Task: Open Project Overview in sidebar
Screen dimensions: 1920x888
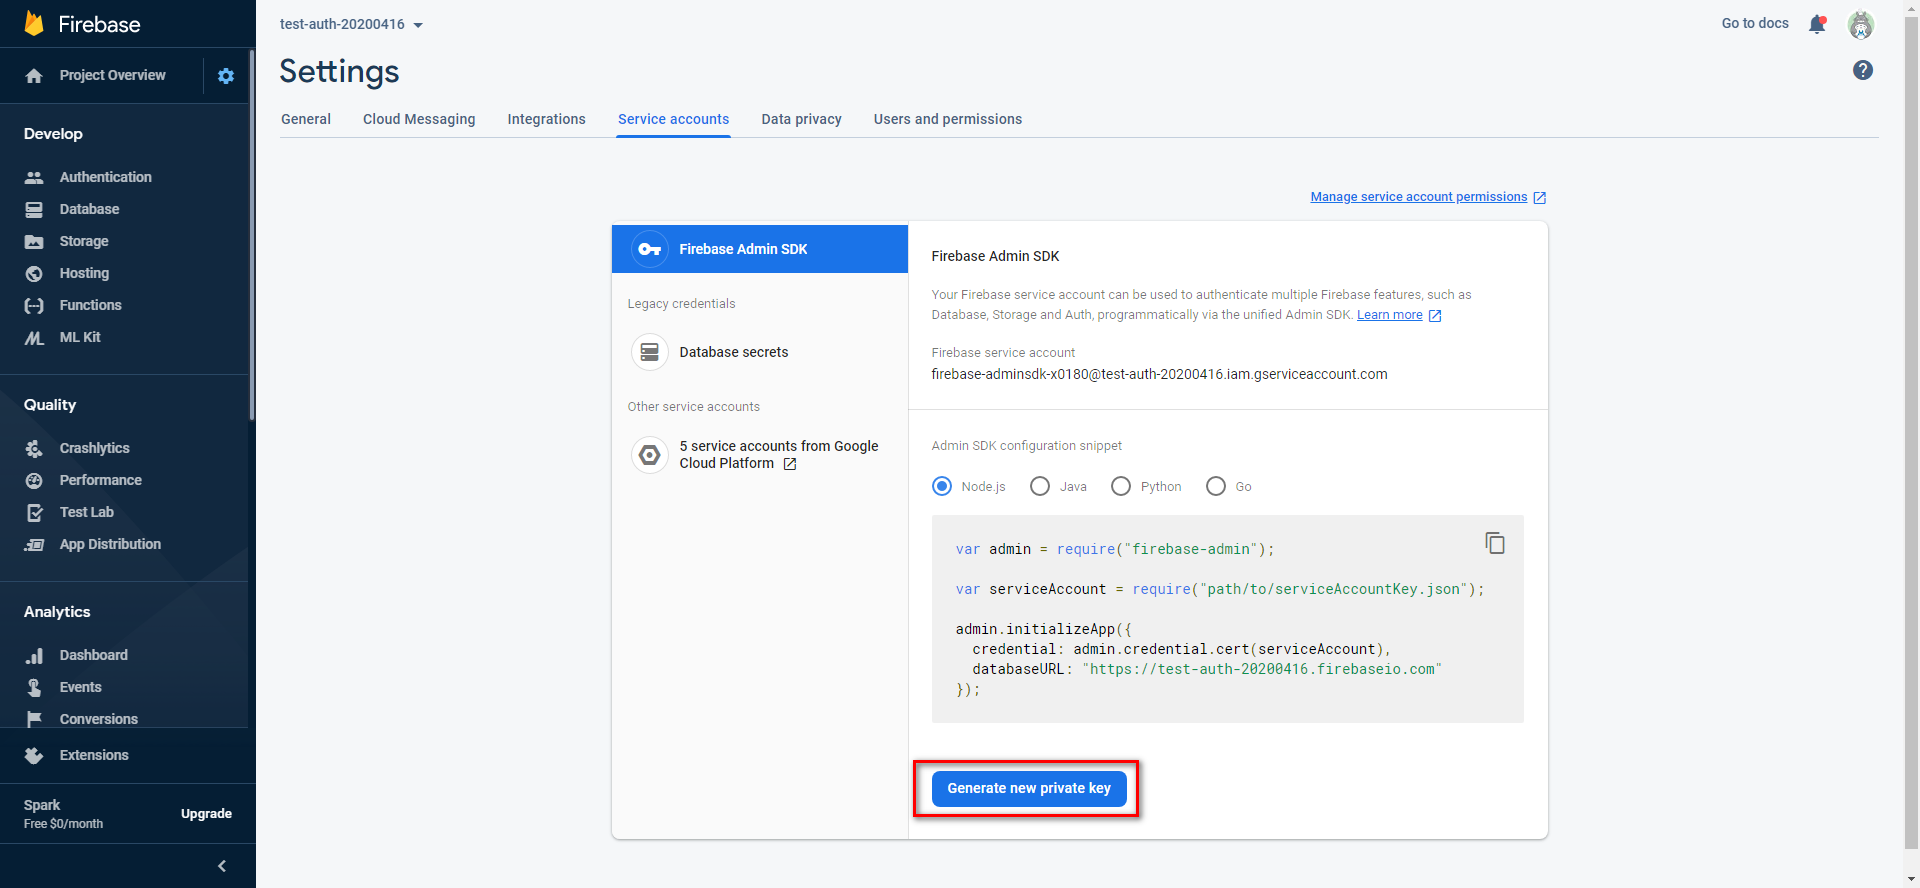Action: 112,75
